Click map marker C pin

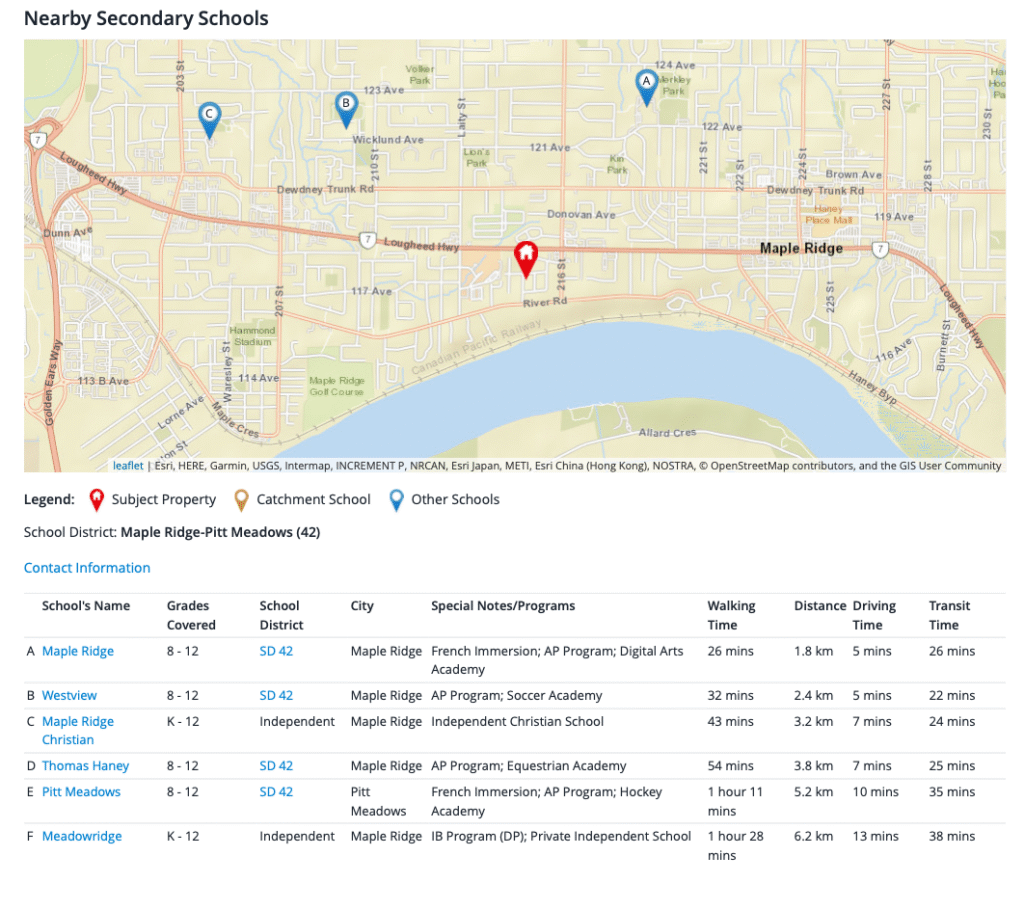[210, 120]
